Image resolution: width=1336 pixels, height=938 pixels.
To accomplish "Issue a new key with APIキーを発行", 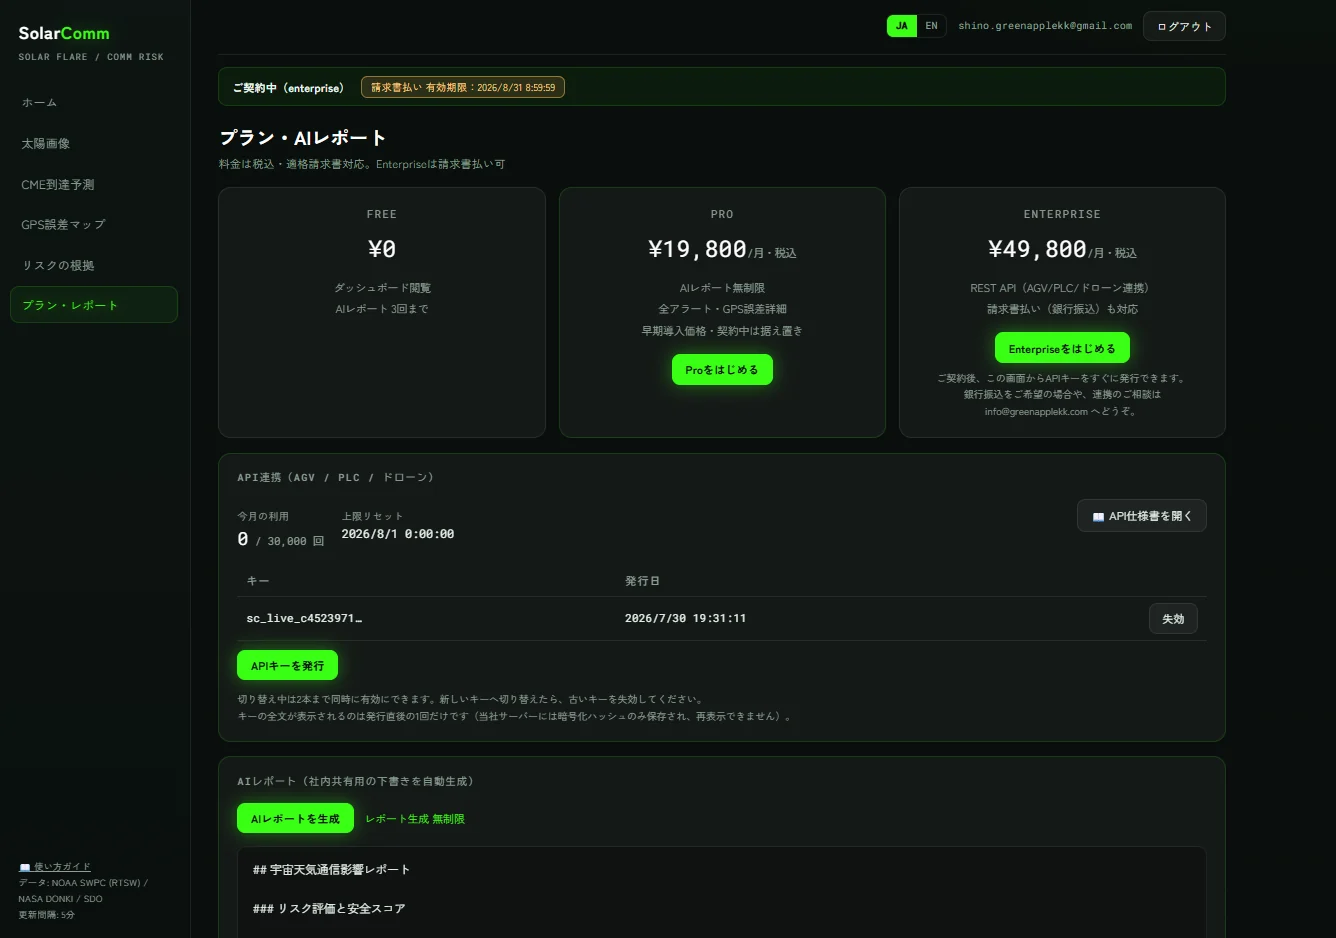I will (287, 665).
